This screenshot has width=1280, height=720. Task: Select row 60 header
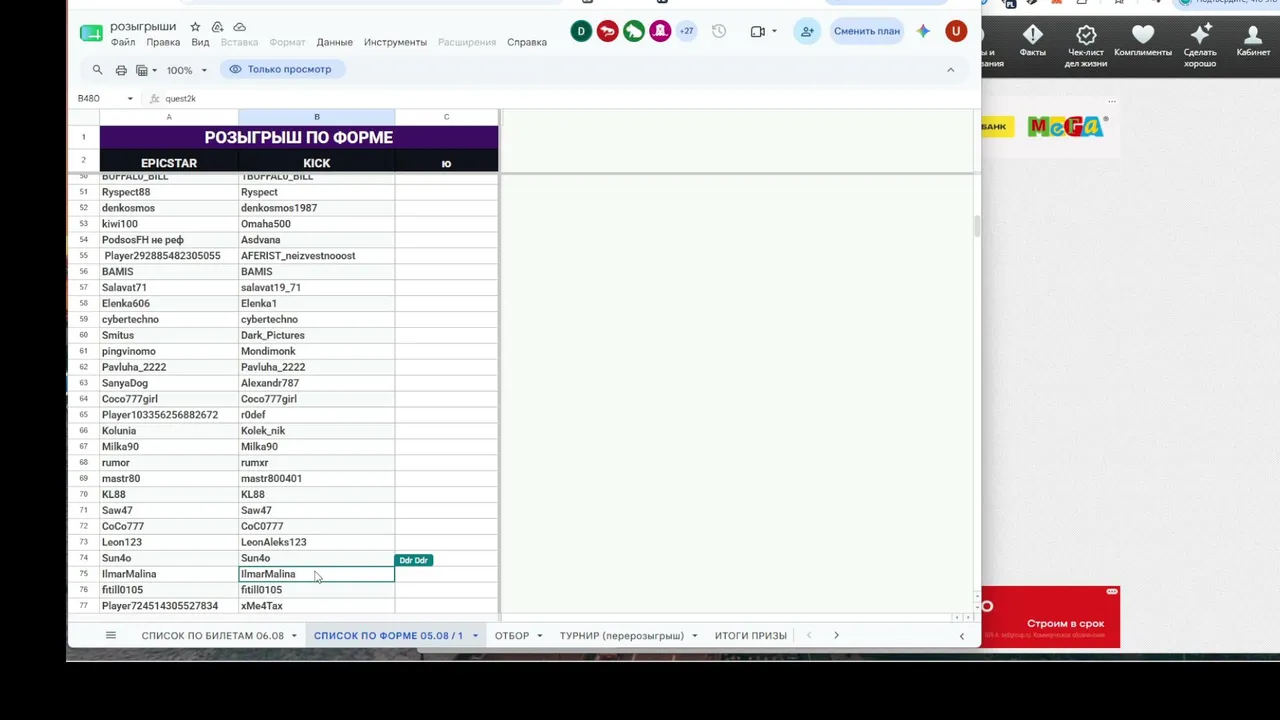[x=83, y=335]
